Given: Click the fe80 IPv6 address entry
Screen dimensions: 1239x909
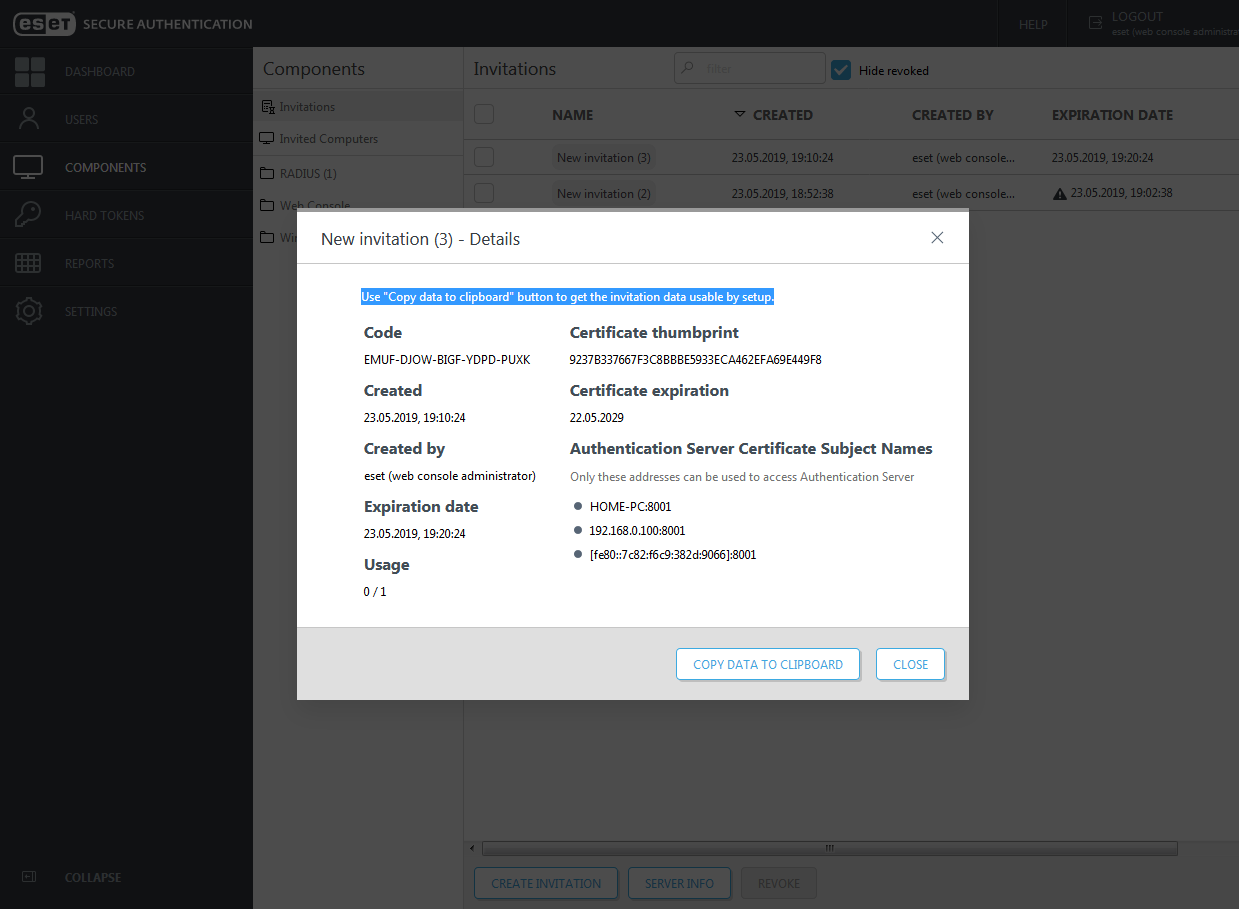Looking at the screenshot, I should point(673,555).
